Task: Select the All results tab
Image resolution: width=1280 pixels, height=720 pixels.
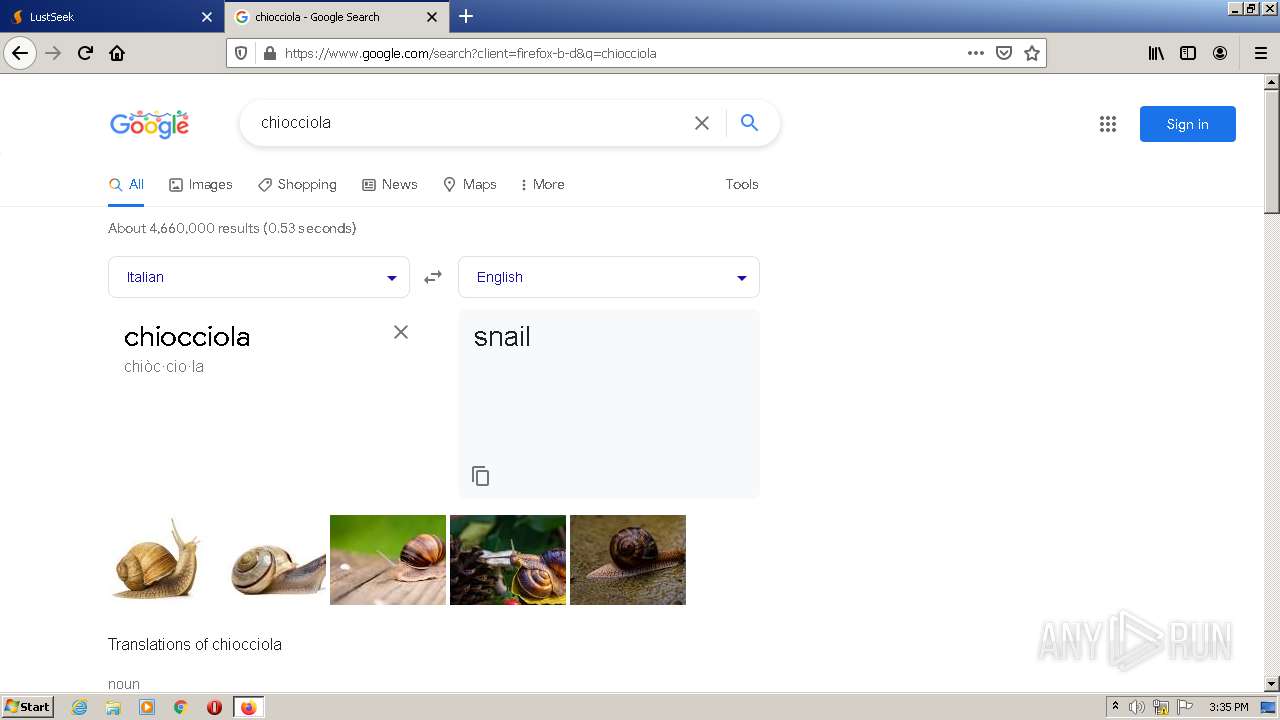Action: coord(126,184)
